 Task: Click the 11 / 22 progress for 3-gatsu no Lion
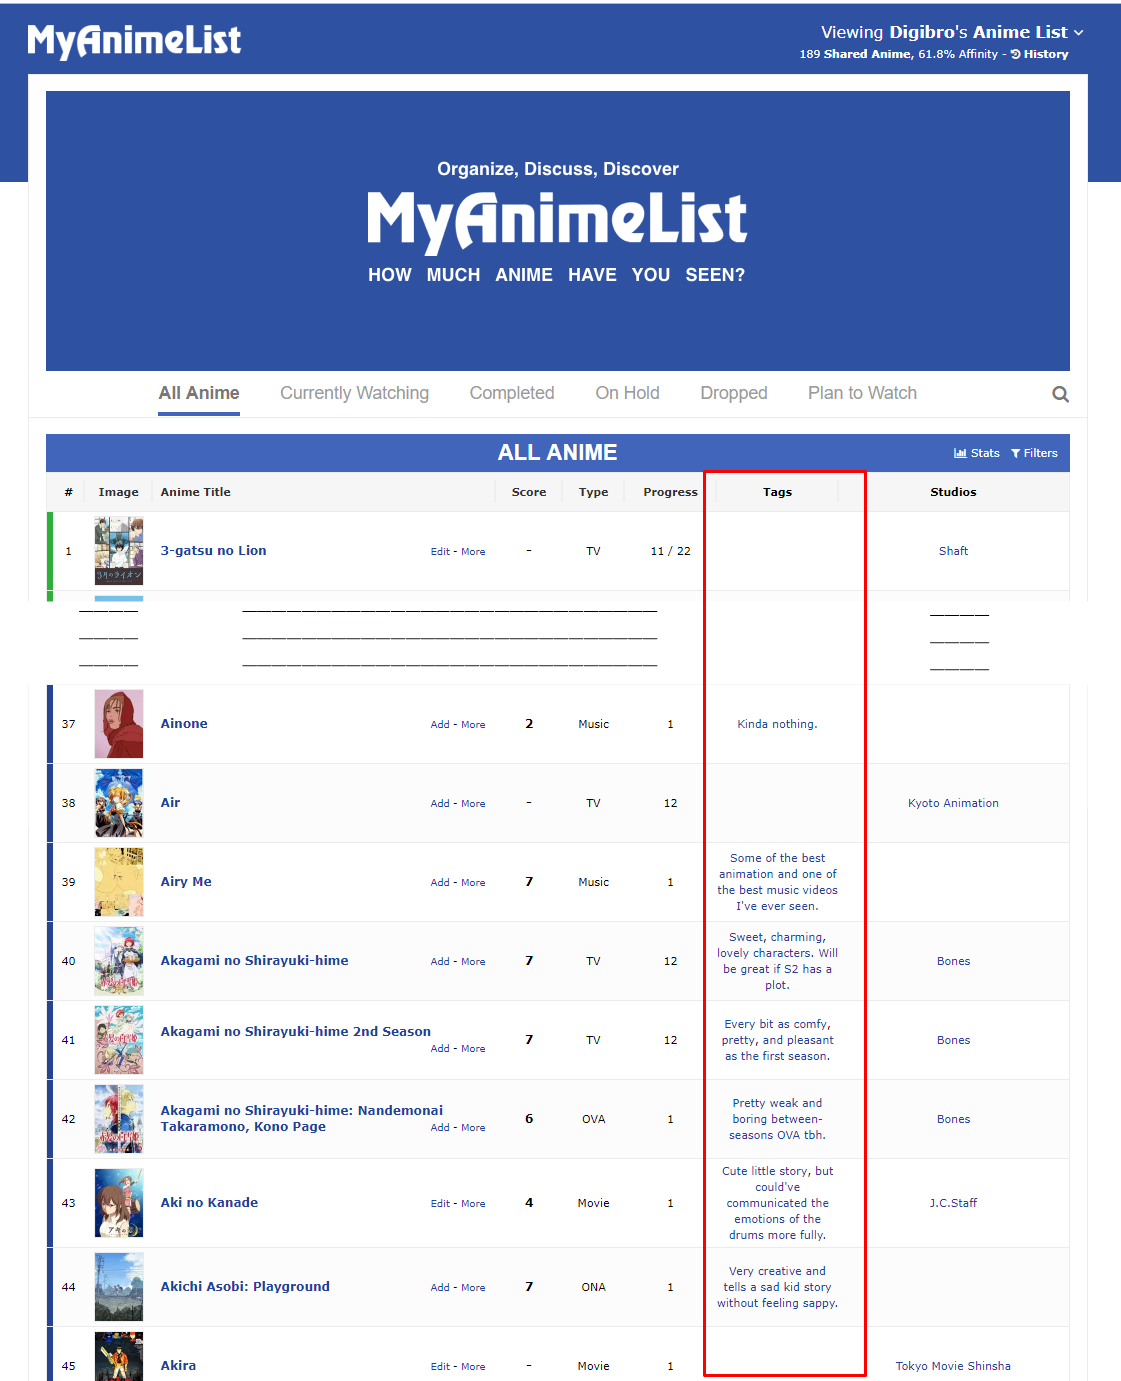[670, 551]
